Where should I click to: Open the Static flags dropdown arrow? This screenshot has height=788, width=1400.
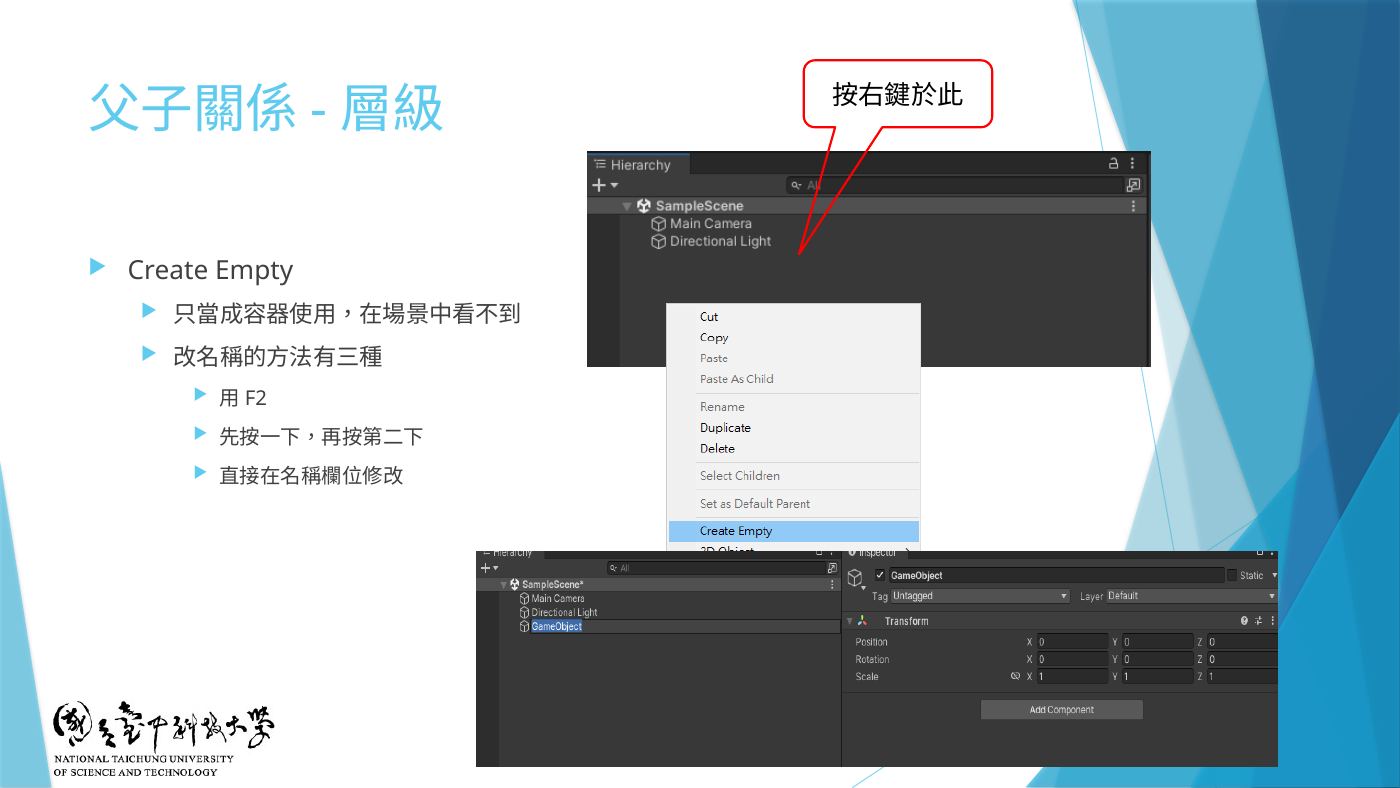[x=1274, y=576]
